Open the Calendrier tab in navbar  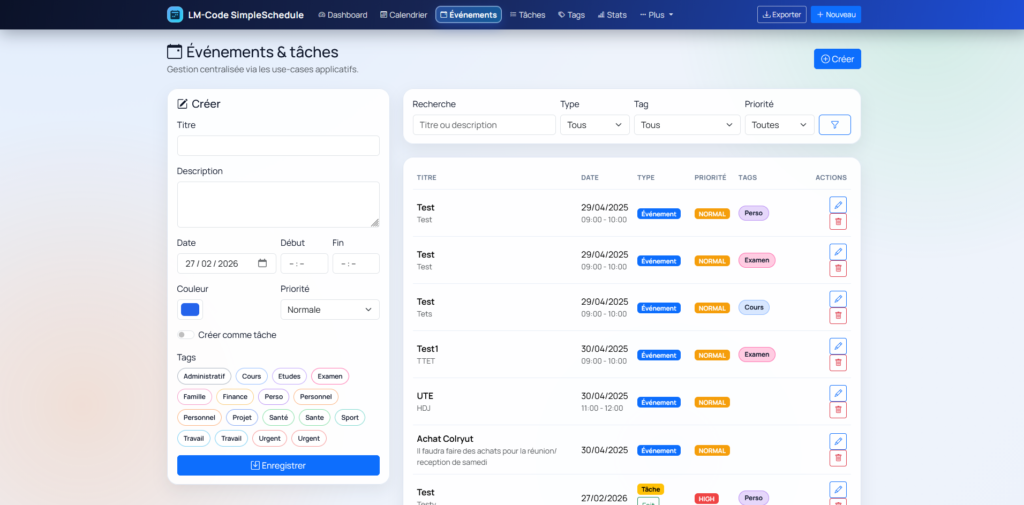(404, 15)
